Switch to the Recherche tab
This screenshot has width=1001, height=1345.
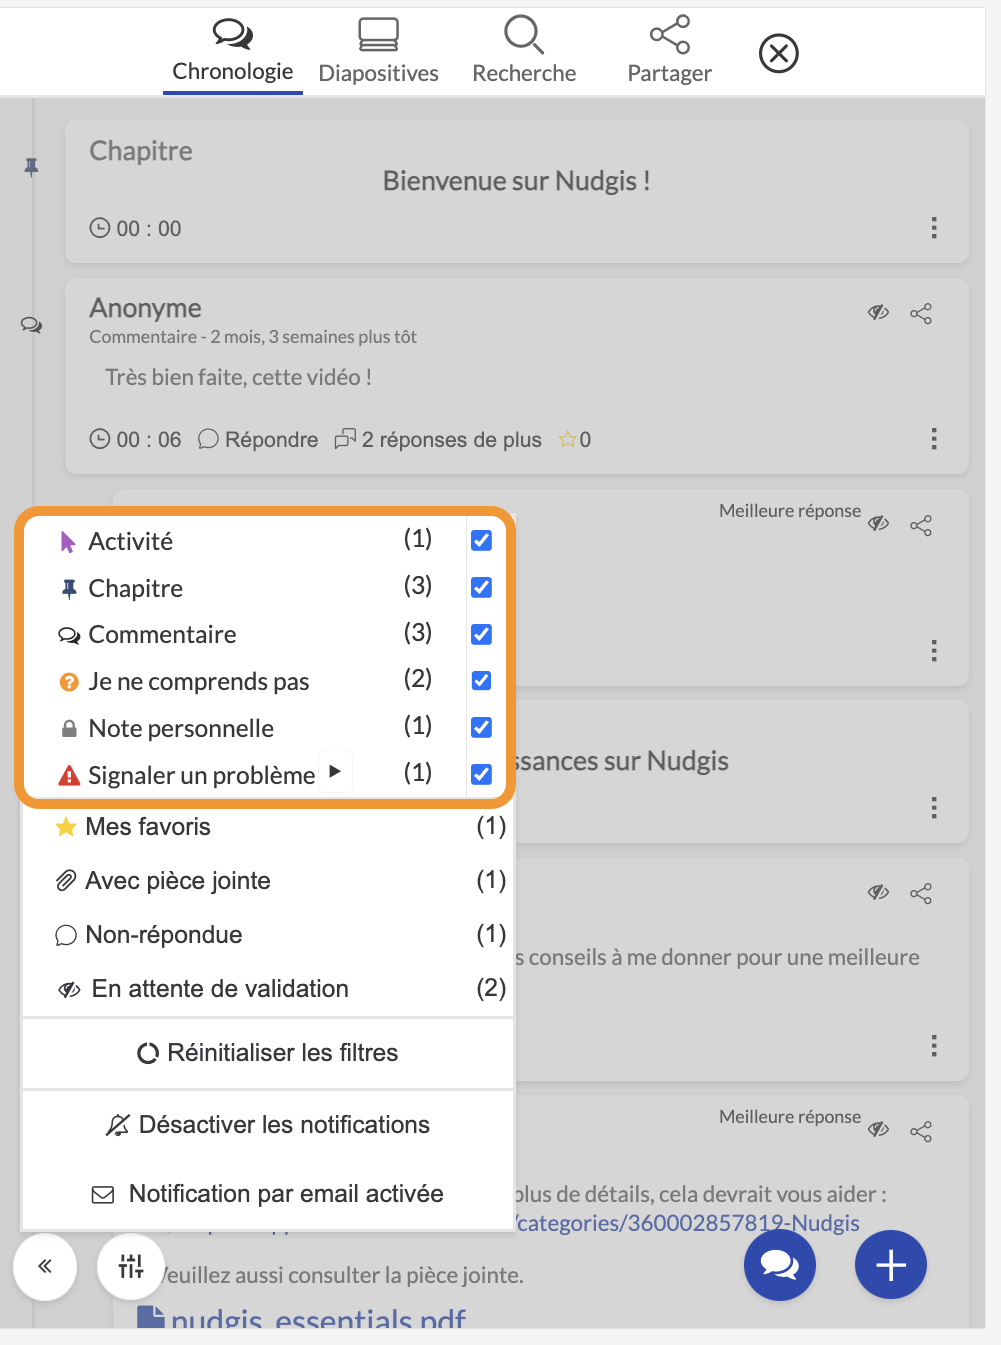coord(524,50)
